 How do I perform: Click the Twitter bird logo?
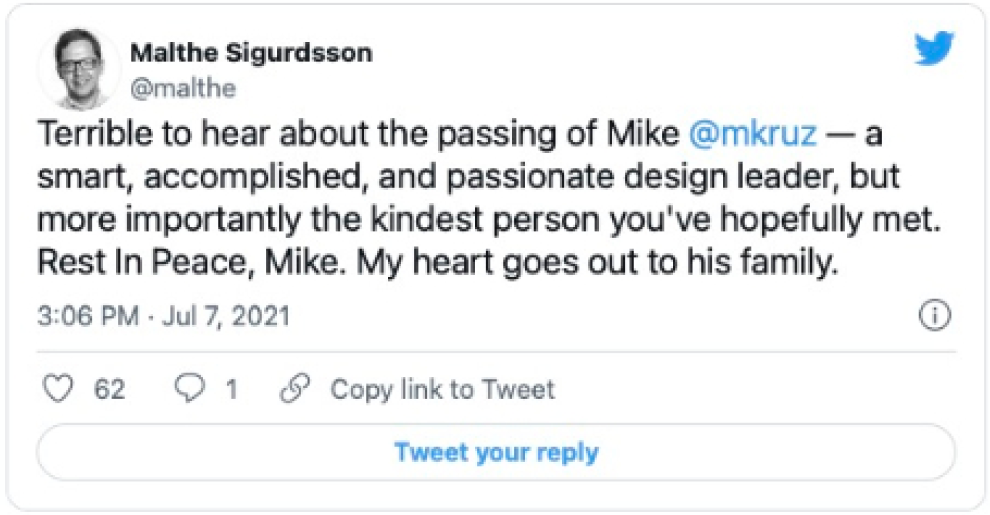point(932,50)
